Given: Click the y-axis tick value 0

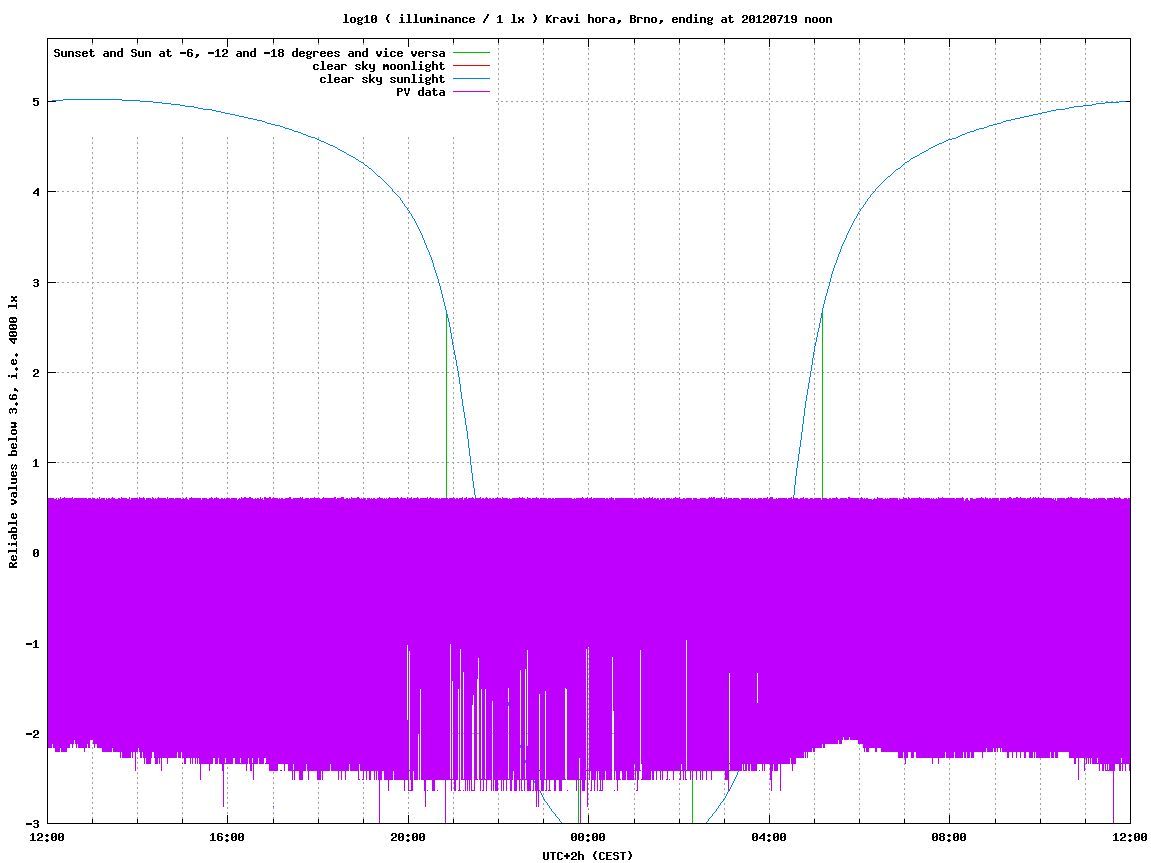Looking at the screenshot, I should click(x=35, y=553).
